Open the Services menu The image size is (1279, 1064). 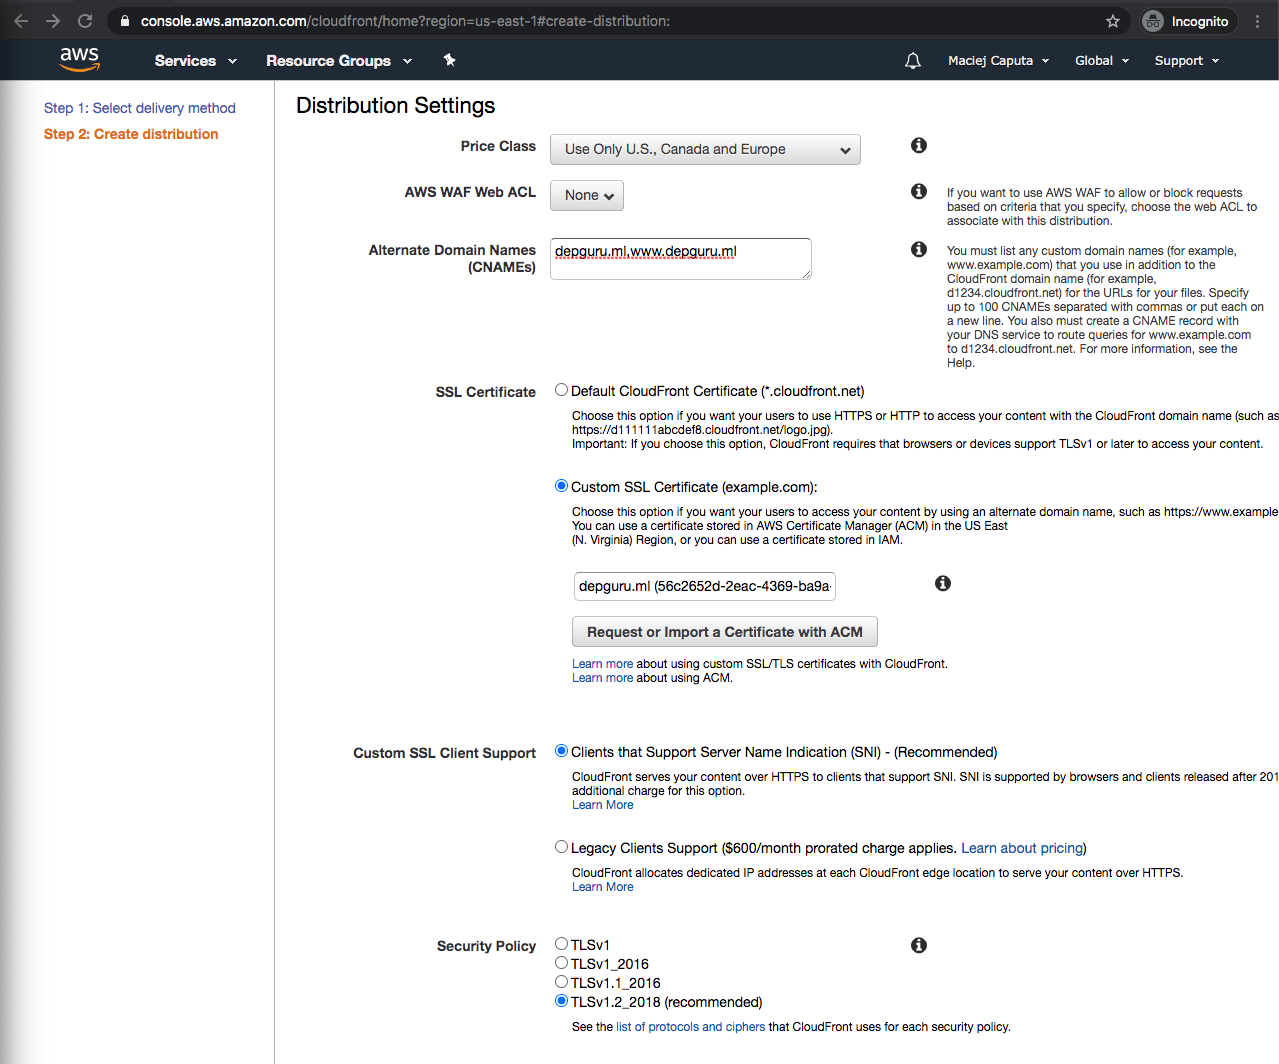[195, 61]
